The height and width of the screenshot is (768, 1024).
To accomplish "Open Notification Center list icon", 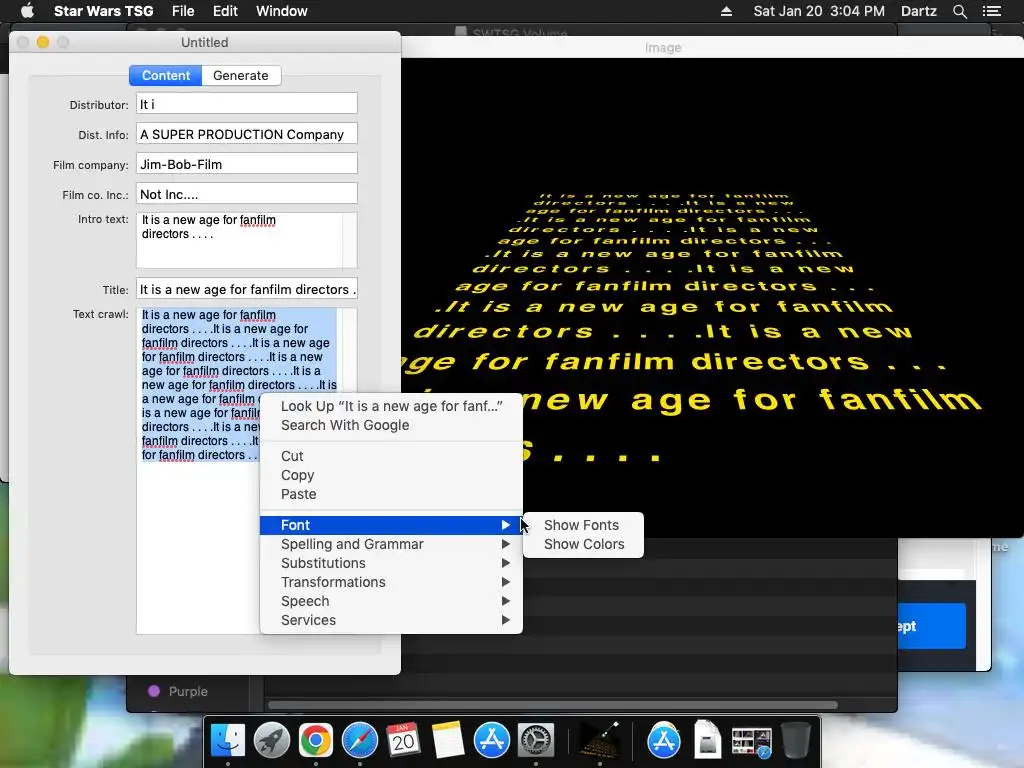I will (x=992, y=11).
